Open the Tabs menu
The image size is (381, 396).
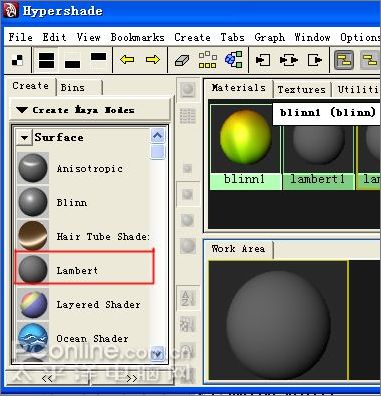click(232, 37)
